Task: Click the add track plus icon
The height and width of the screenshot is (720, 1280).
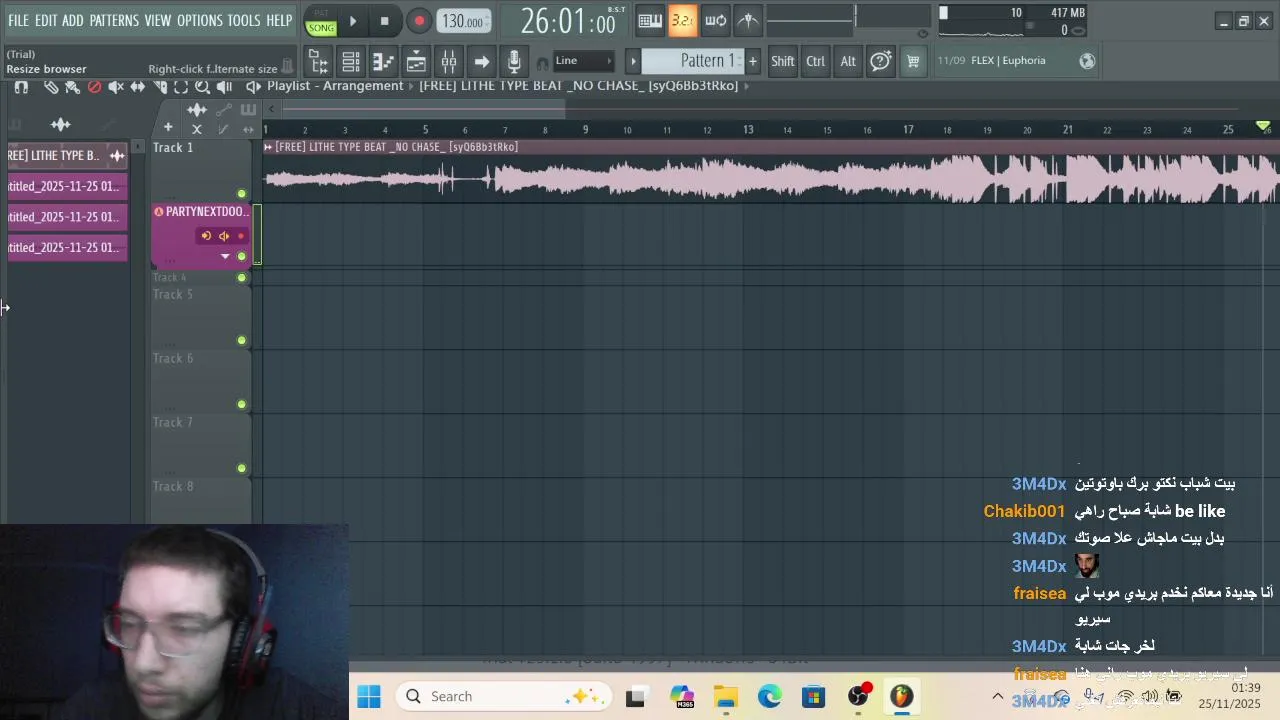Action: pos(168,127)
